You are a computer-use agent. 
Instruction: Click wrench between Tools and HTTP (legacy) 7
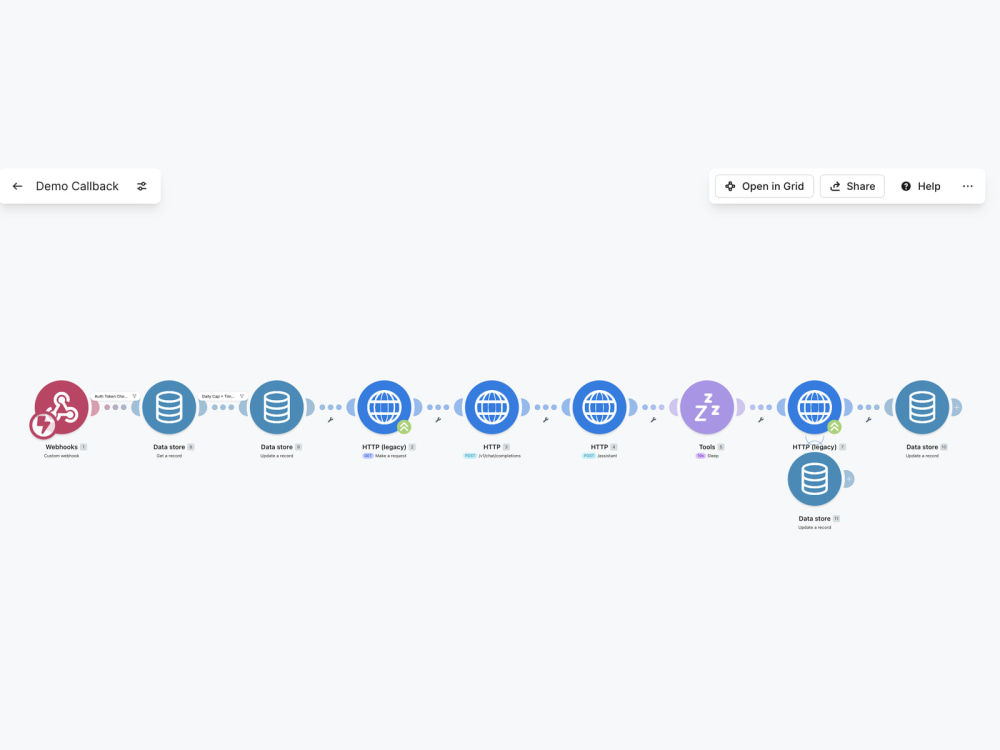[x=761, y=420]
